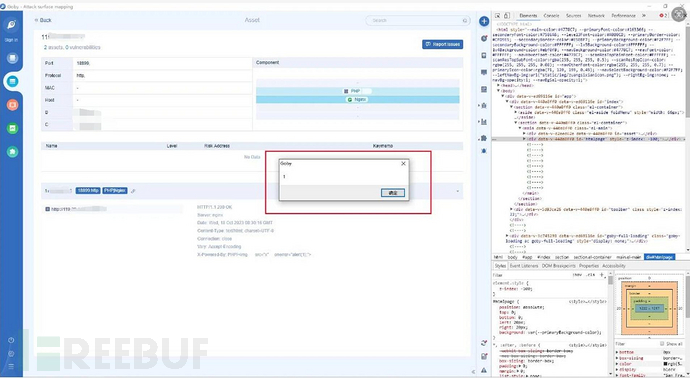The width and height of the screenshot is (690, 378).
Task: Open the green report icon in sidebar
Action: (12, 128)
